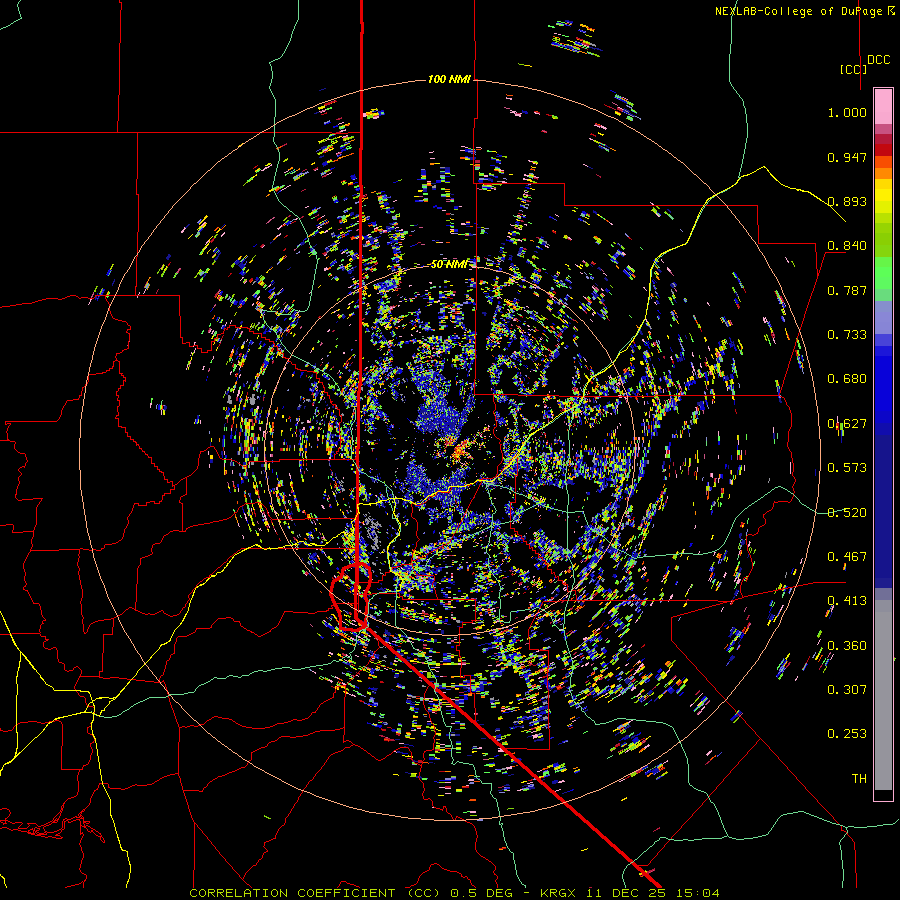Click the yellow segment of the color scale
900x900 pixels.
pos(883,196)
